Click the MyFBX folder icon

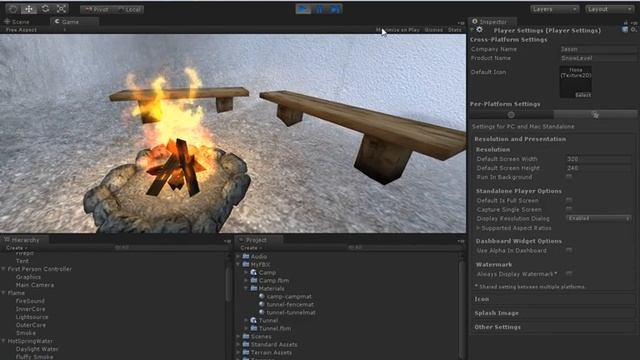246,264
